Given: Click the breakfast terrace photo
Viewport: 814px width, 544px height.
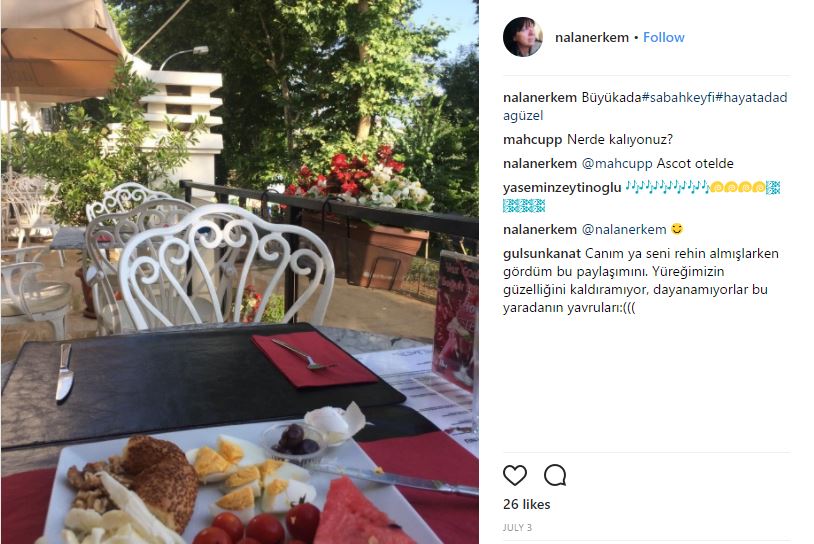Looking at the screenshot, I should [239, 272].
